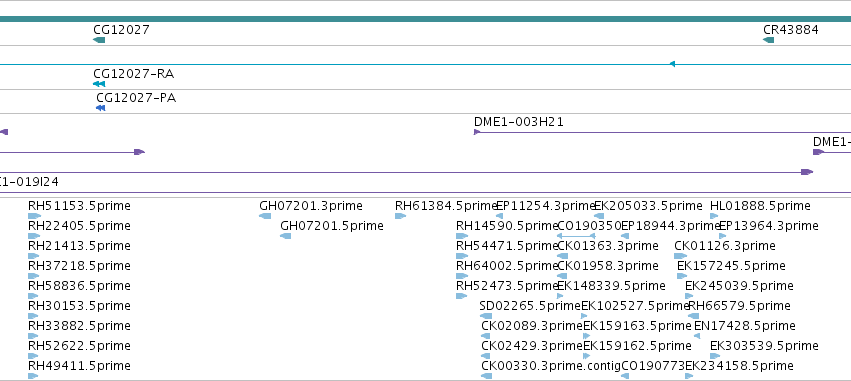Select the GH07201.3prime EST feature arrow

pos(265,216)
